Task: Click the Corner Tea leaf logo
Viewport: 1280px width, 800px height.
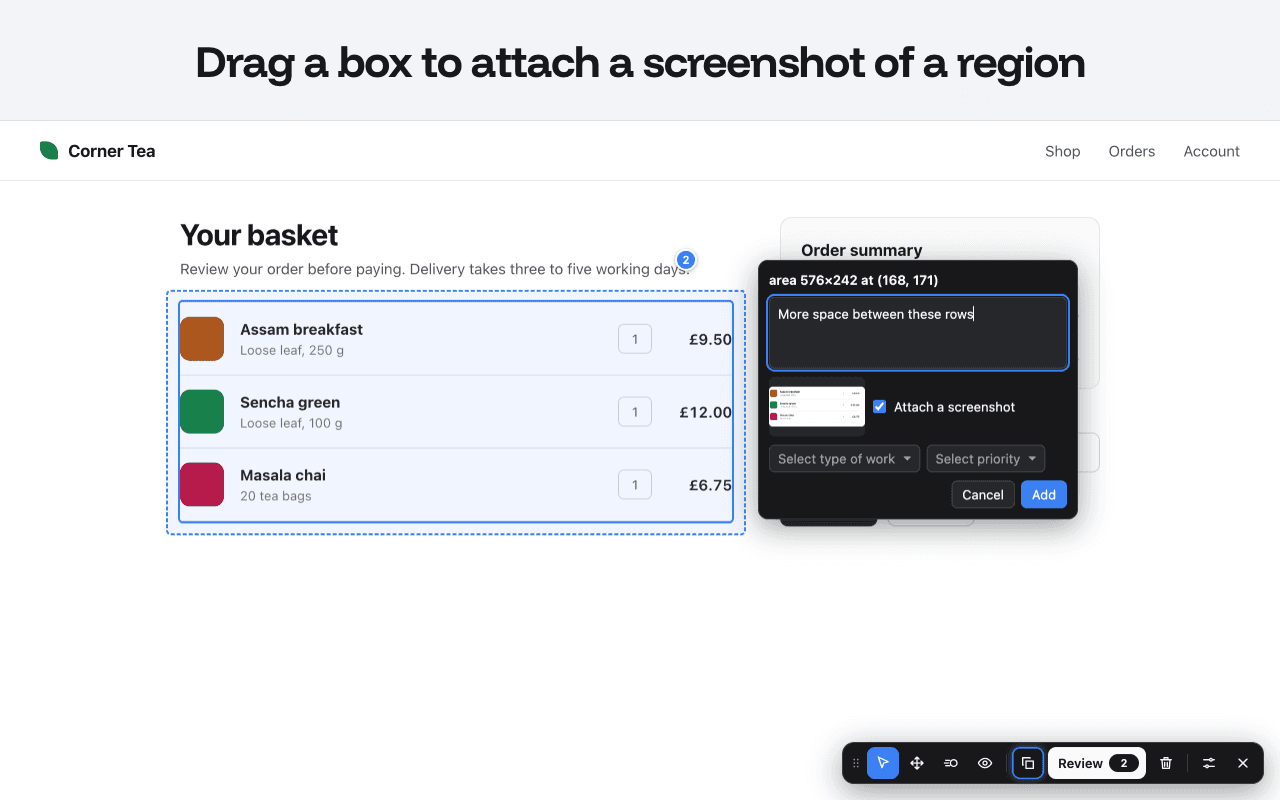Action: (x=49, y=151)
